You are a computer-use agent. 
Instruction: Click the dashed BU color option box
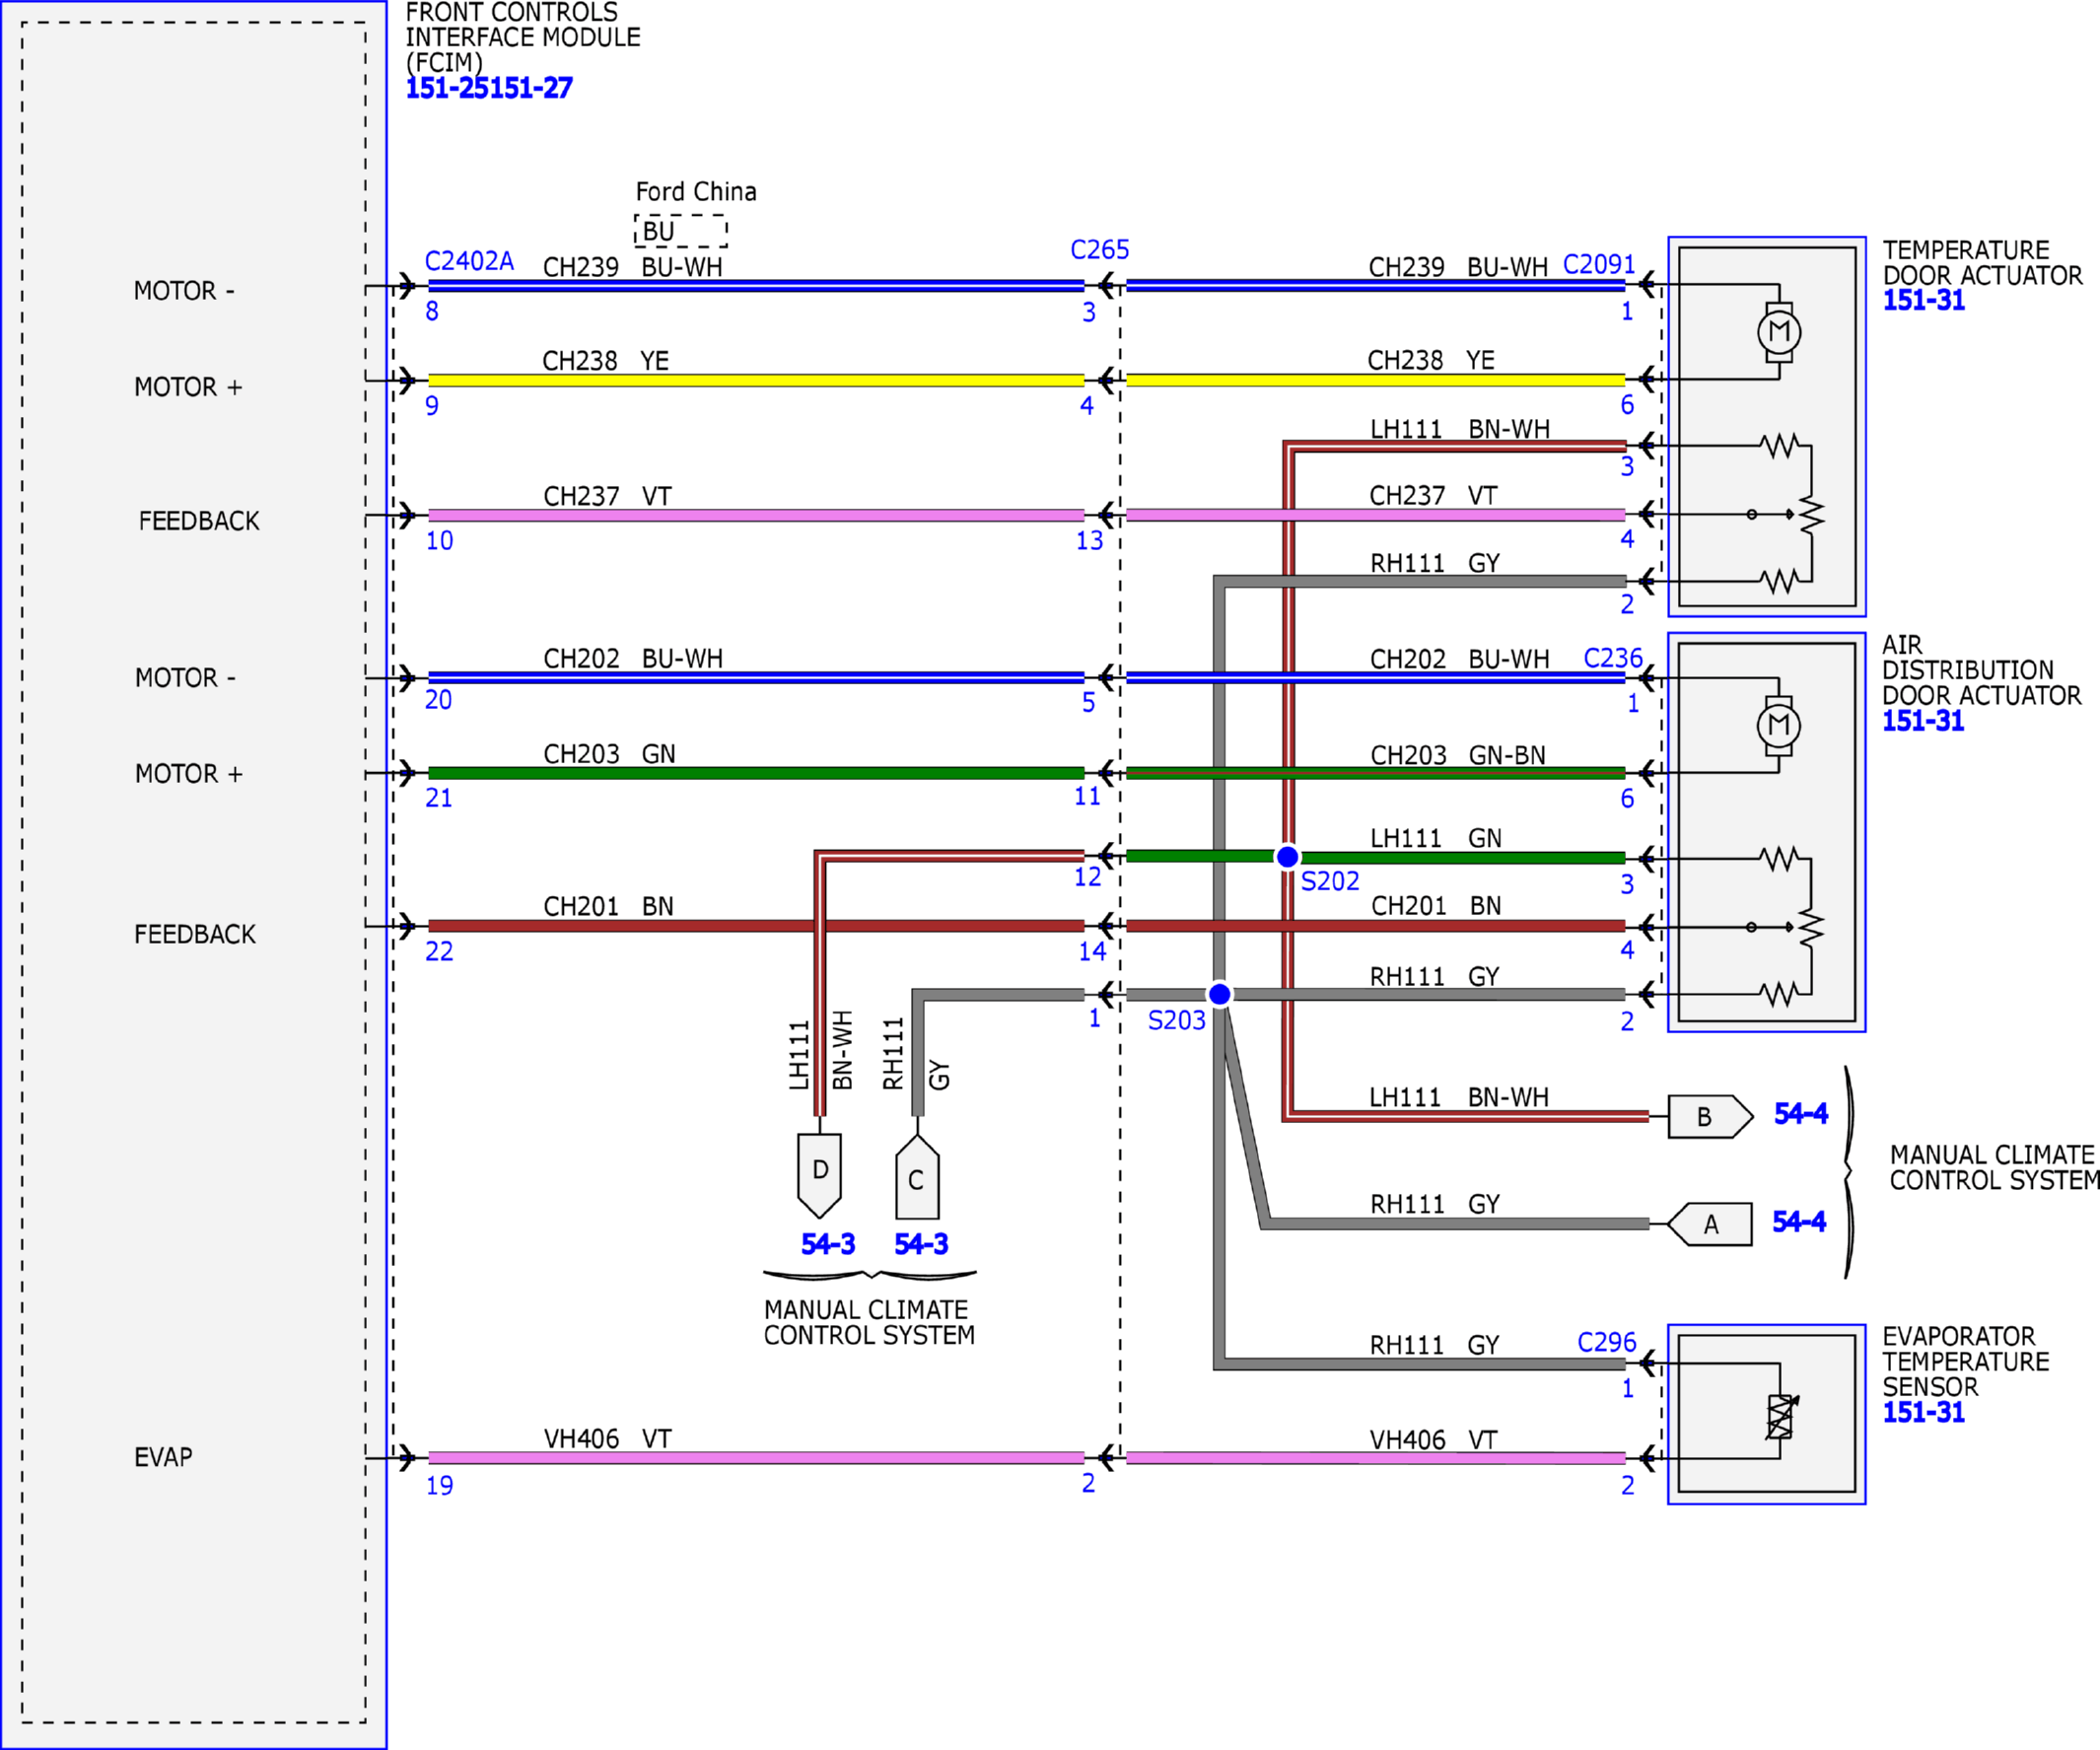coord(680,231)
